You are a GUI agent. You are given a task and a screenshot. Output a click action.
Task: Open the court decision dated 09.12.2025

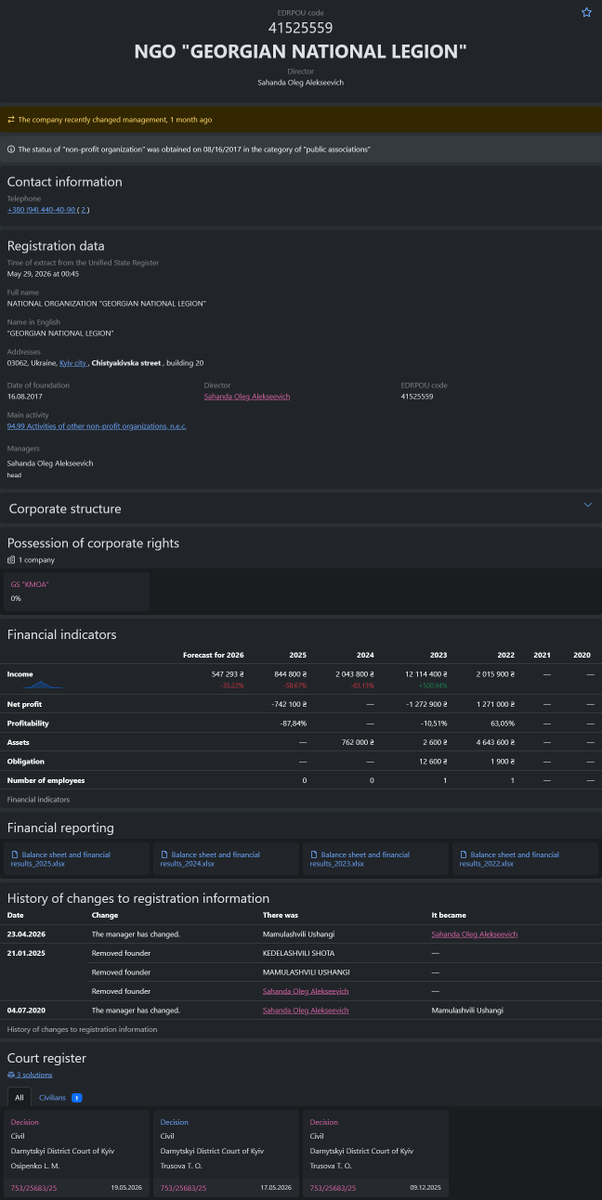coord(377,1154)
